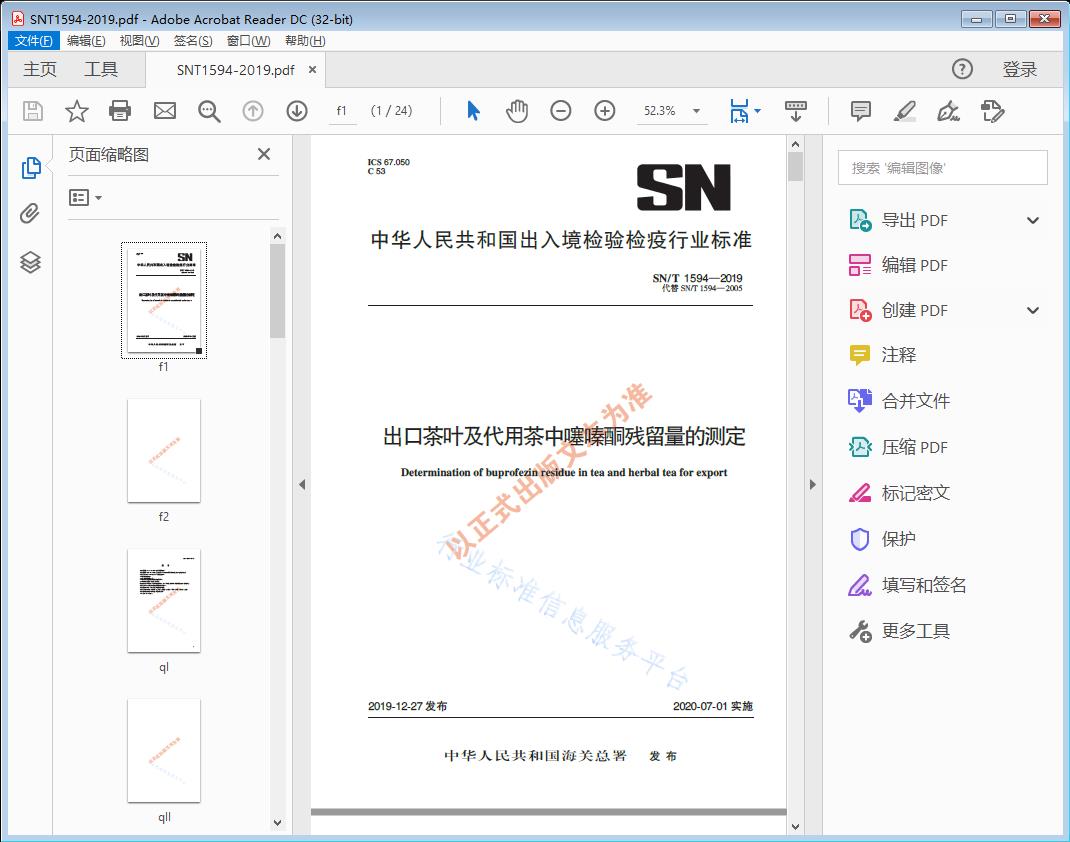Open the 视图(V) menu
1070x842 pixels.
139,41
